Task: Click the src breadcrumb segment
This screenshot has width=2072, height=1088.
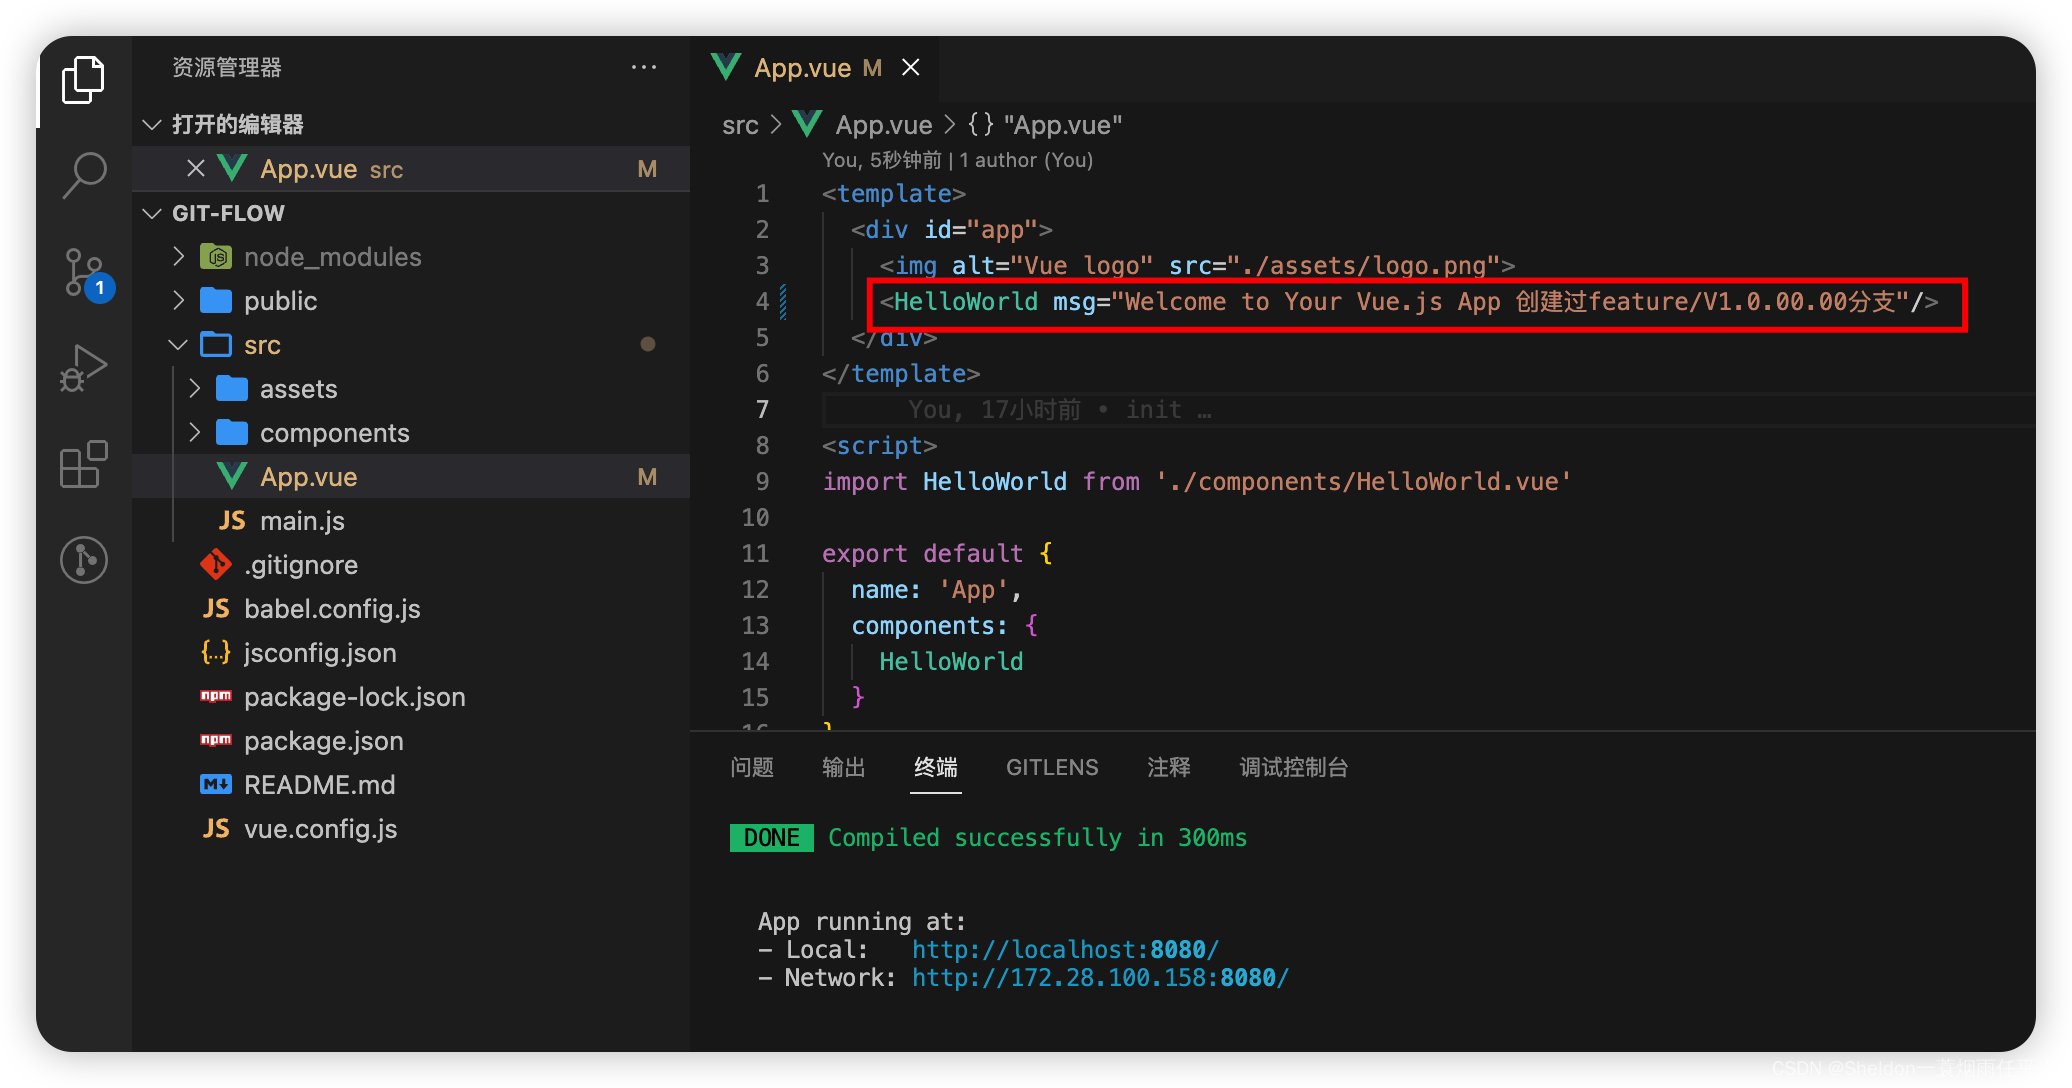Action: 740,125
